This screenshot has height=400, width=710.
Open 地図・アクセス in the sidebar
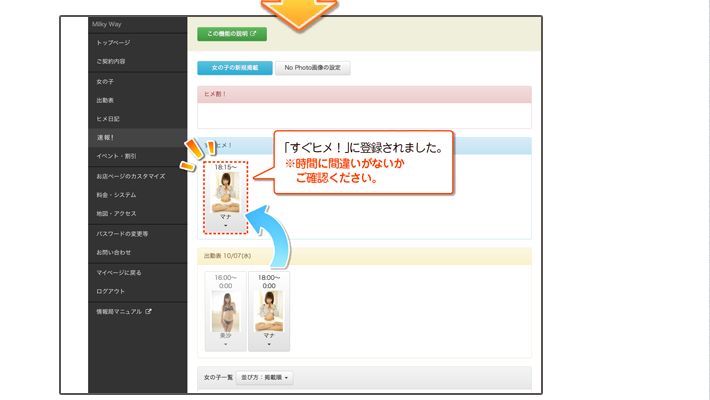click(116, 213)
